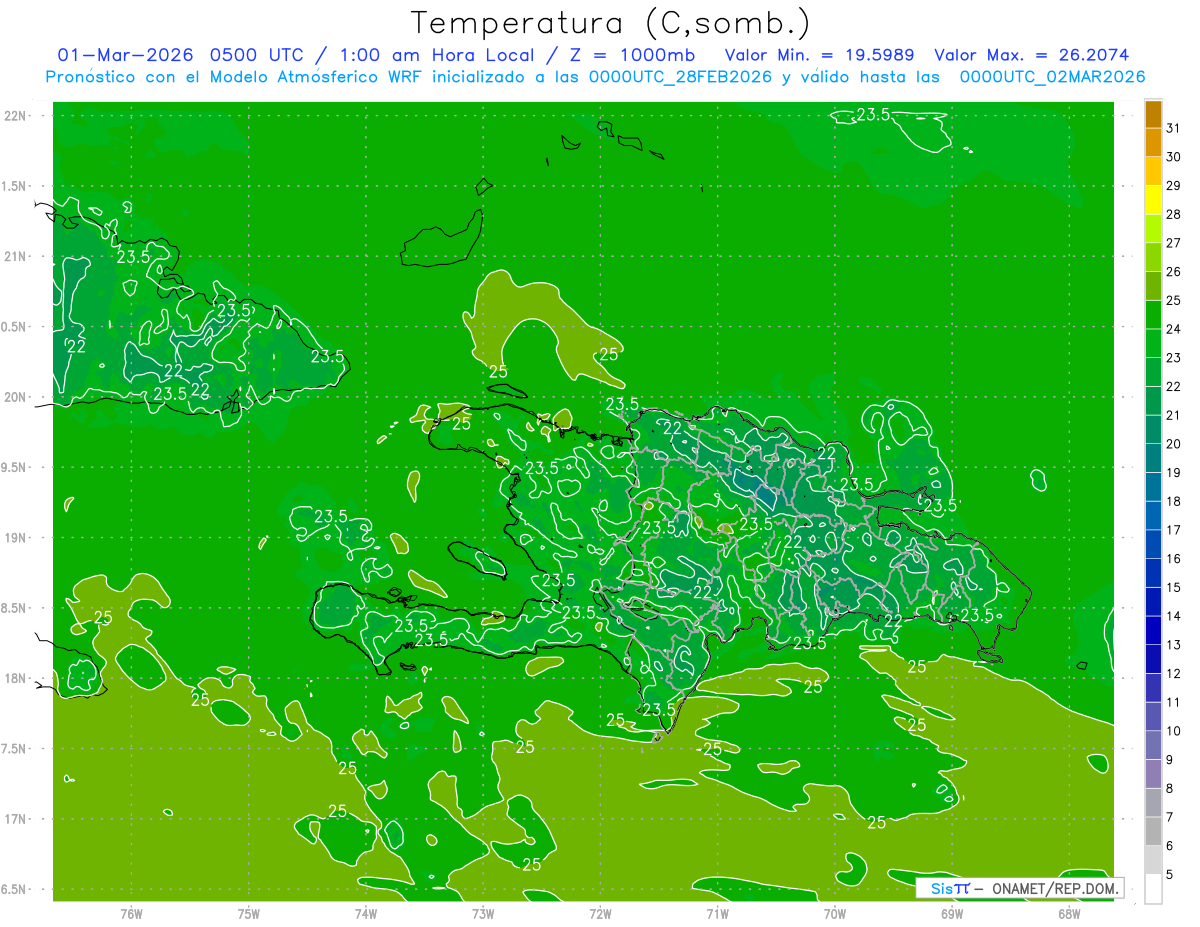The image size is (1200, 927).
Task: Click latitude axis label "17N"
Action: coord(16,820)
